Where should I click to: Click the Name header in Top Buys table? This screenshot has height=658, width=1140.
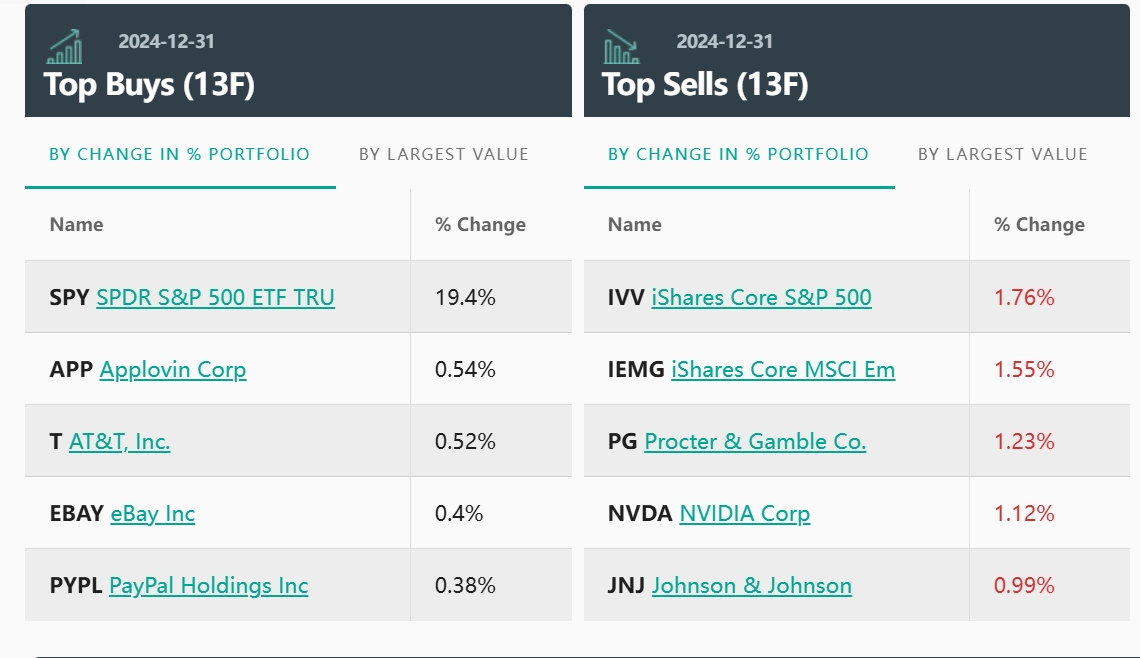point(76,224)
